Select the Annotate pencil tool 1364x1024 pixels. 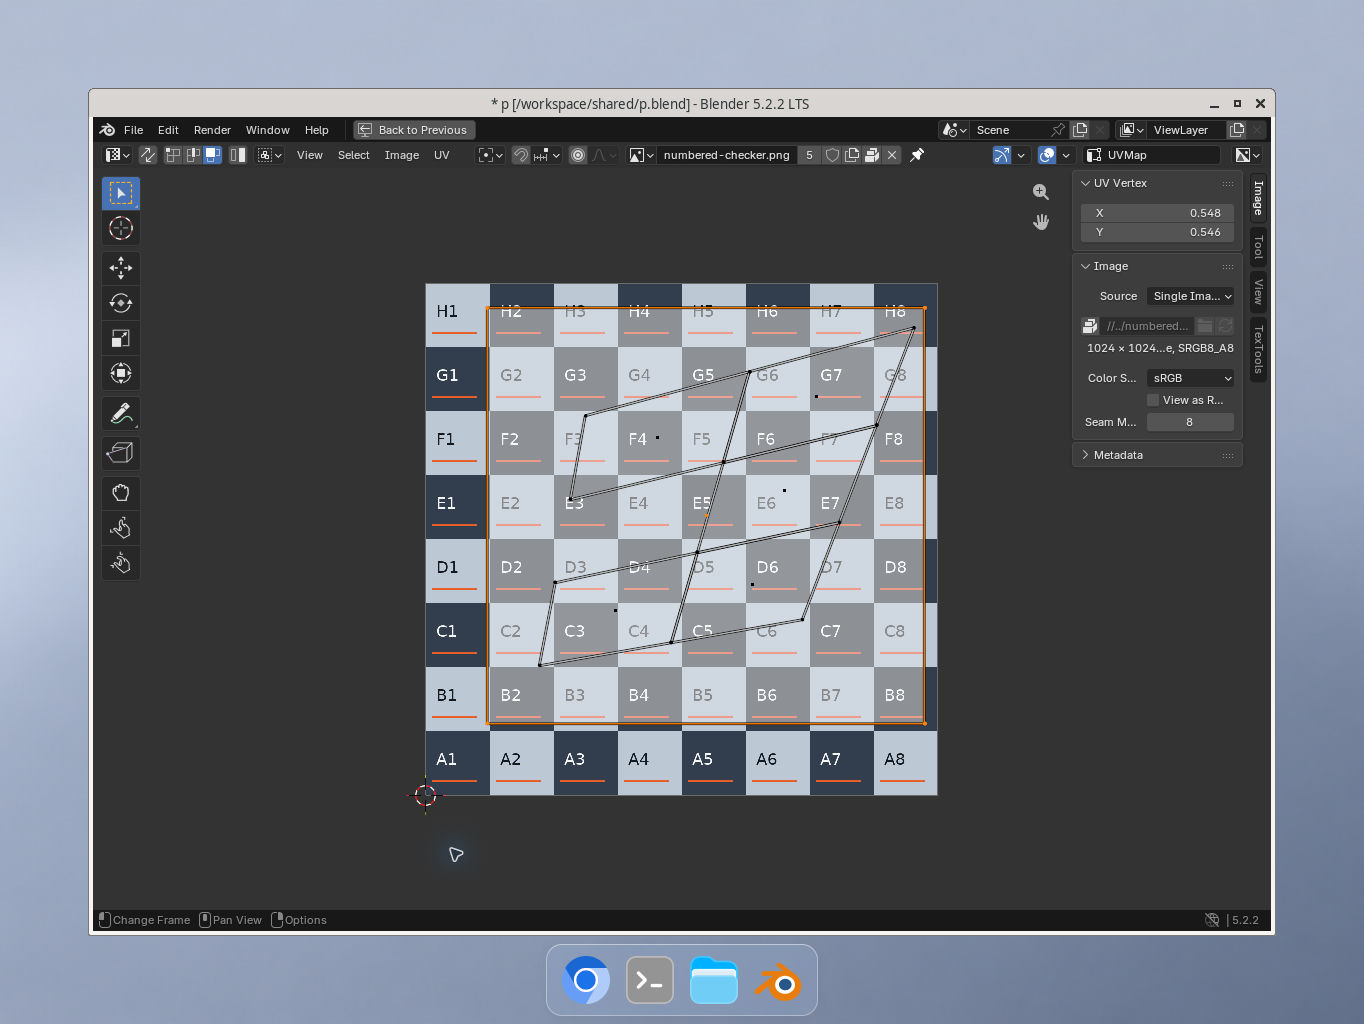click(121, 413)
